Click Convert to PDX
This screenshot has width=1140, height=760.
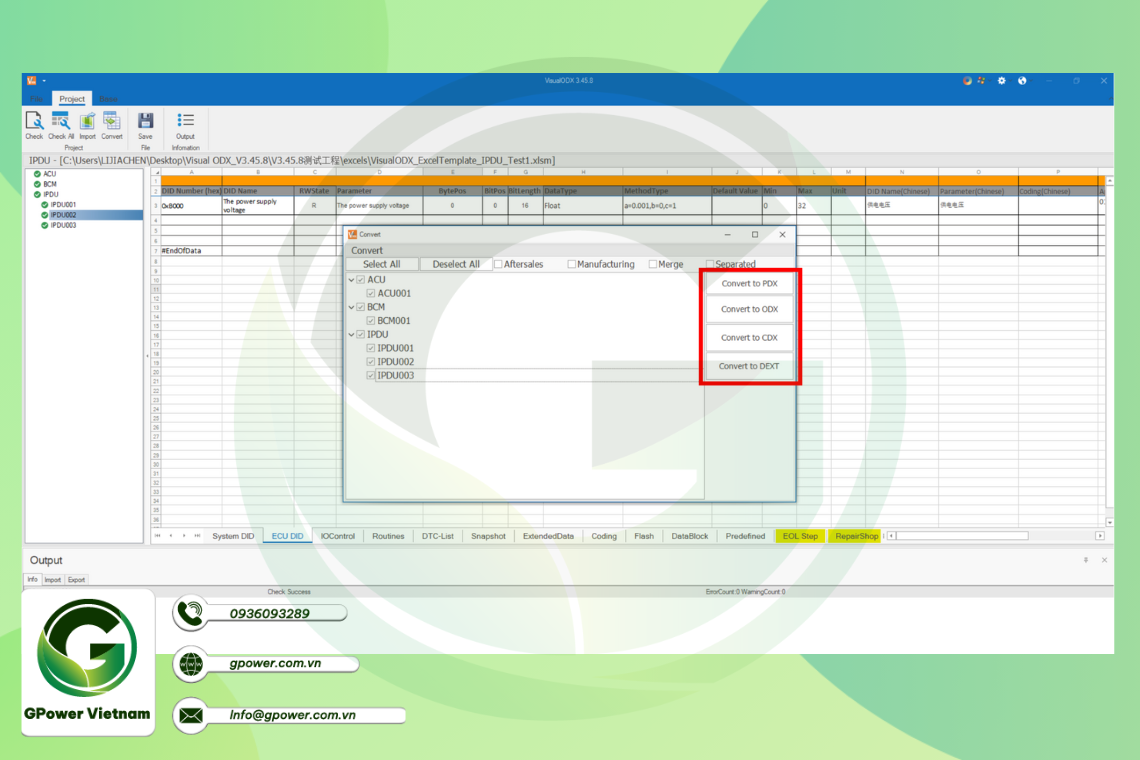[x=749, y=284]
